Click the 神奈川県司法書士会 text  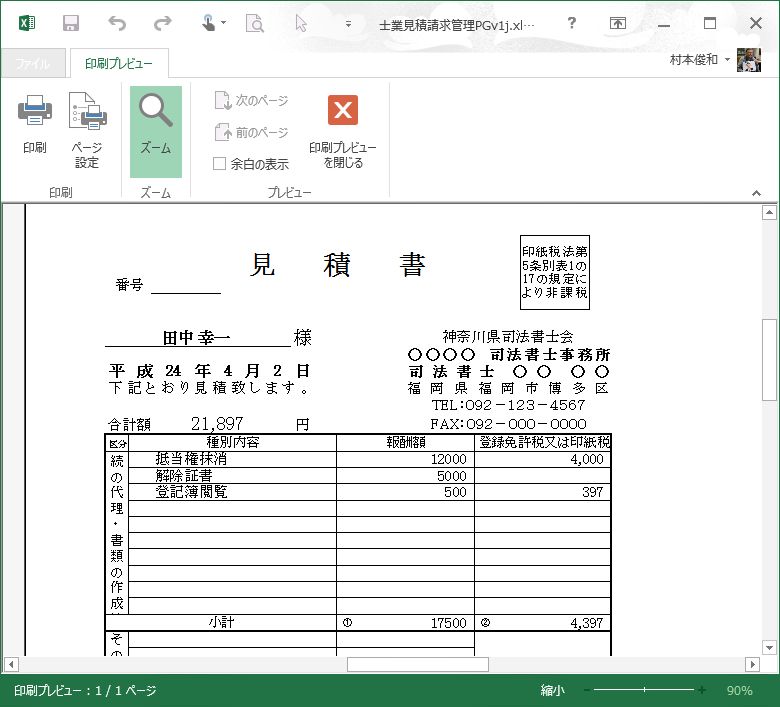pos(508,337)
